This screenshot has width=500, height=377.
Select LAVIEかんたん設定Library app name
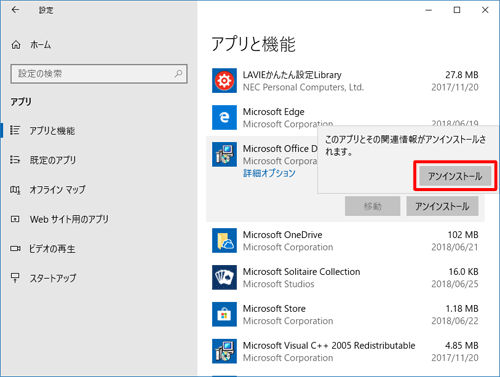tap(292, 75)
